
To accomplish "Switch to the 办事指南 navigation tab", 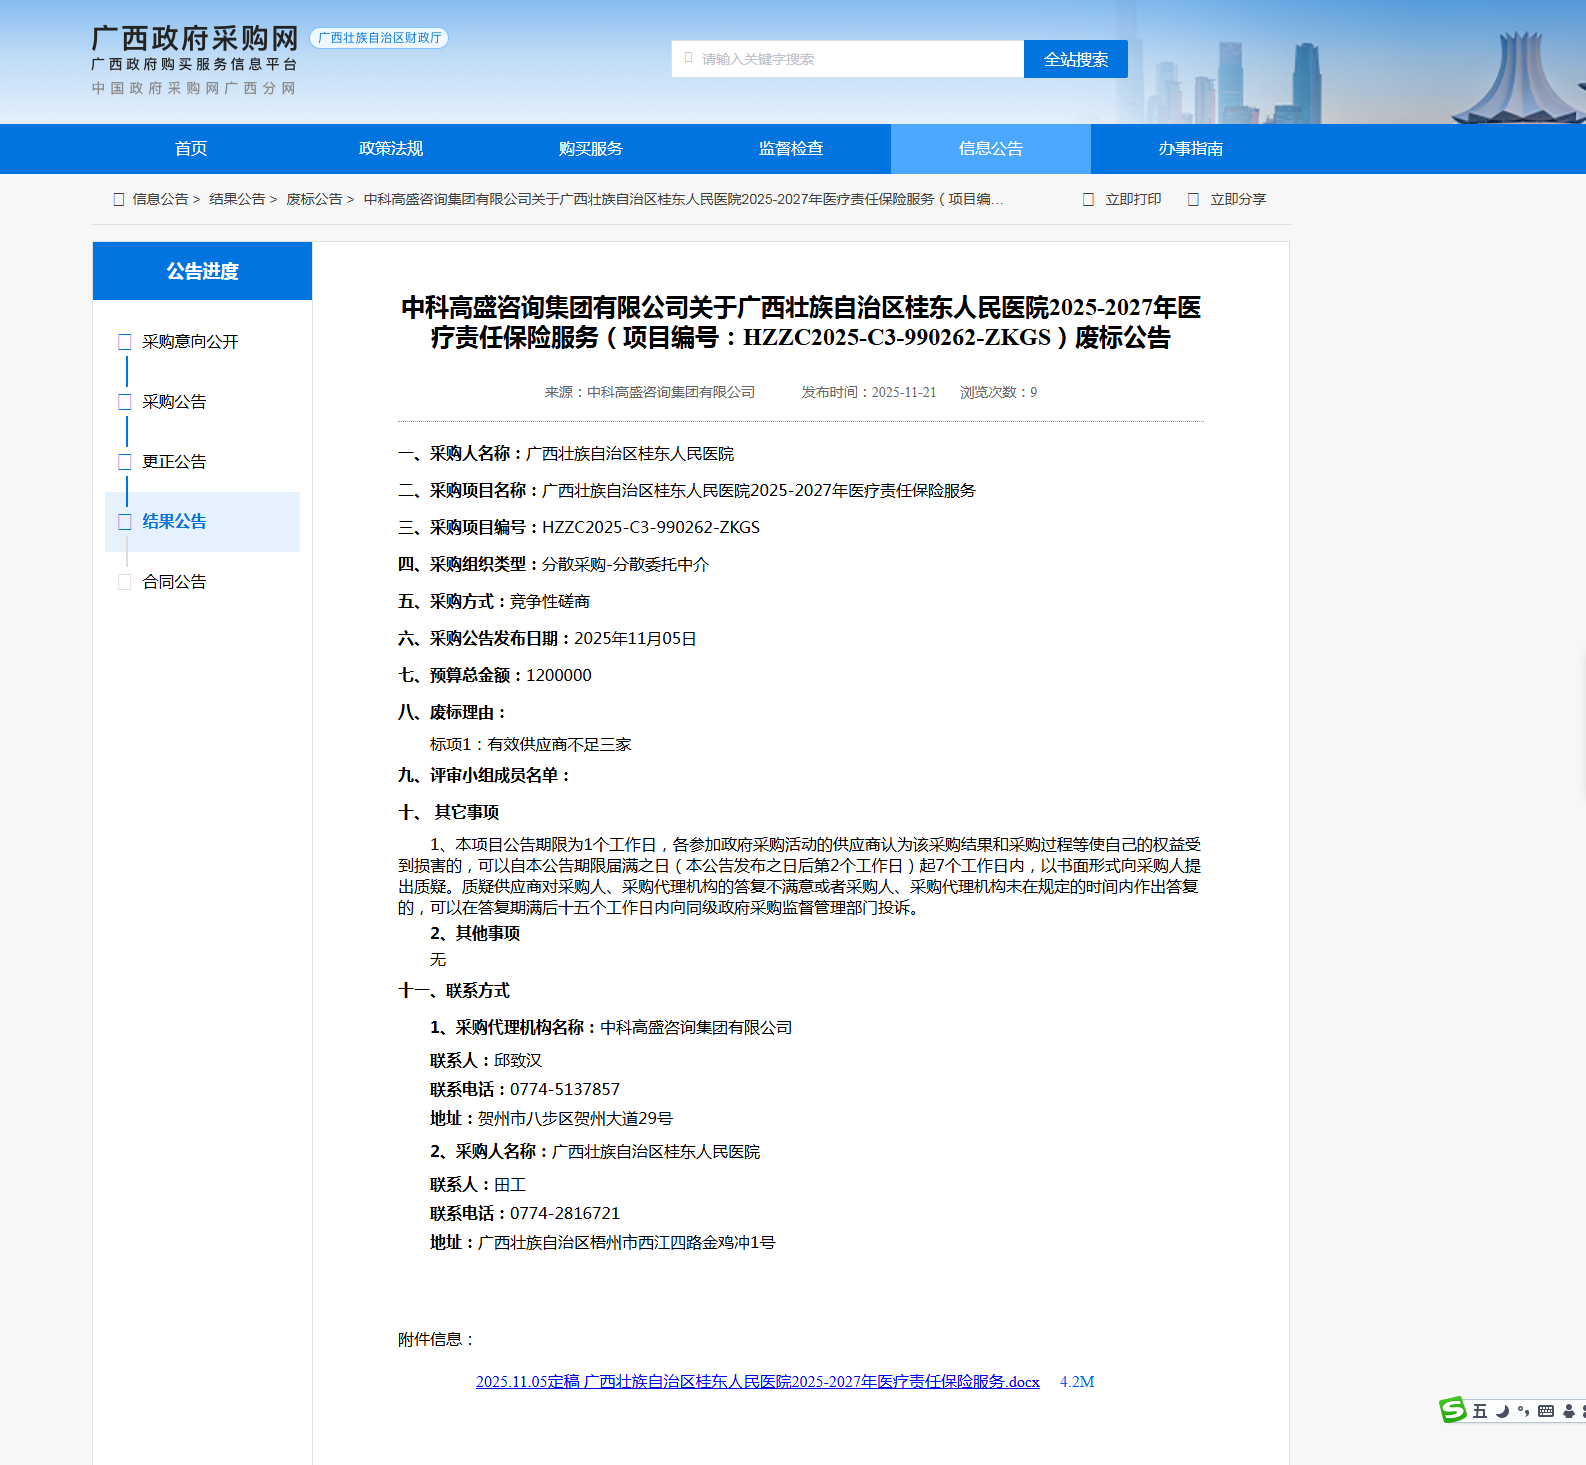I will point(1190,149).
